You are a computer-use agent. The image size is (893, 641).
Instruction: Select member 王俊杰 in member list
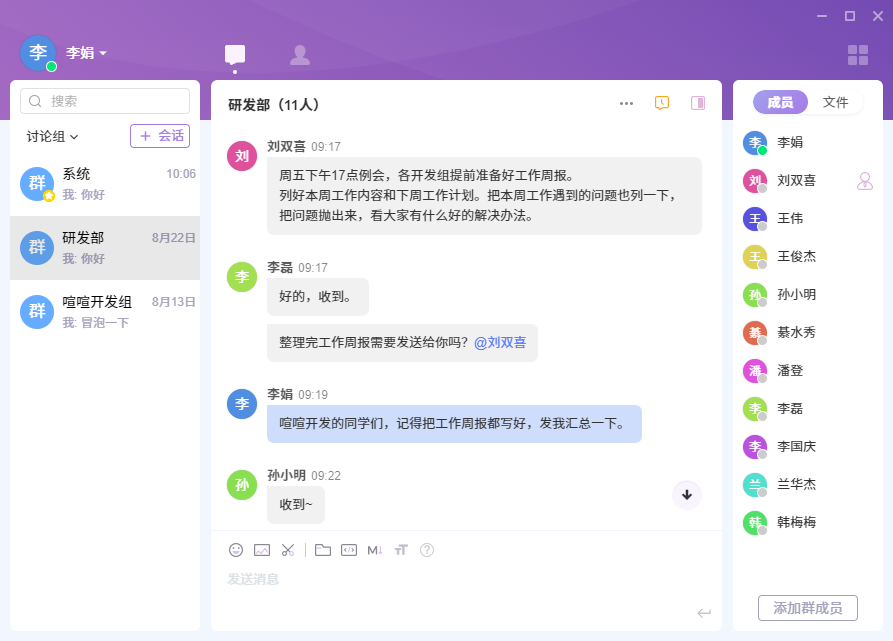808,256
